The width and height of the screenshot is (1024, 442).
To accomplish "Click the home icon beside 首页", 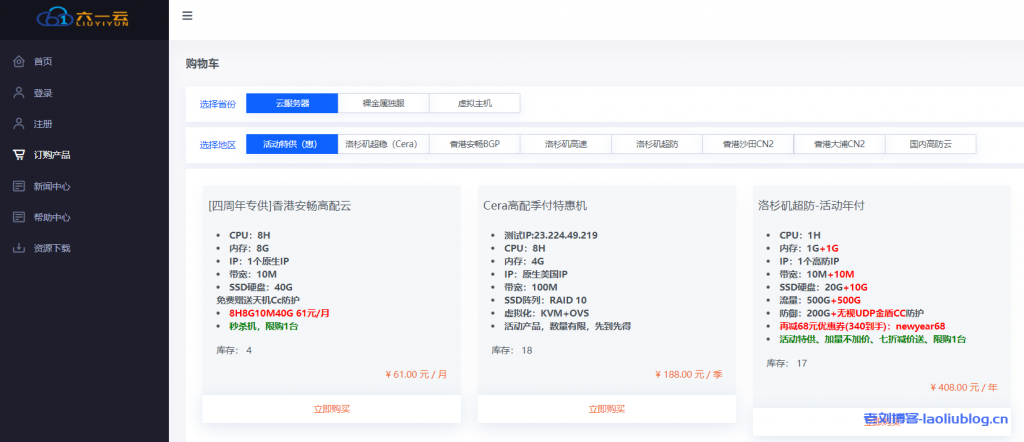I will tap(19, 62).
